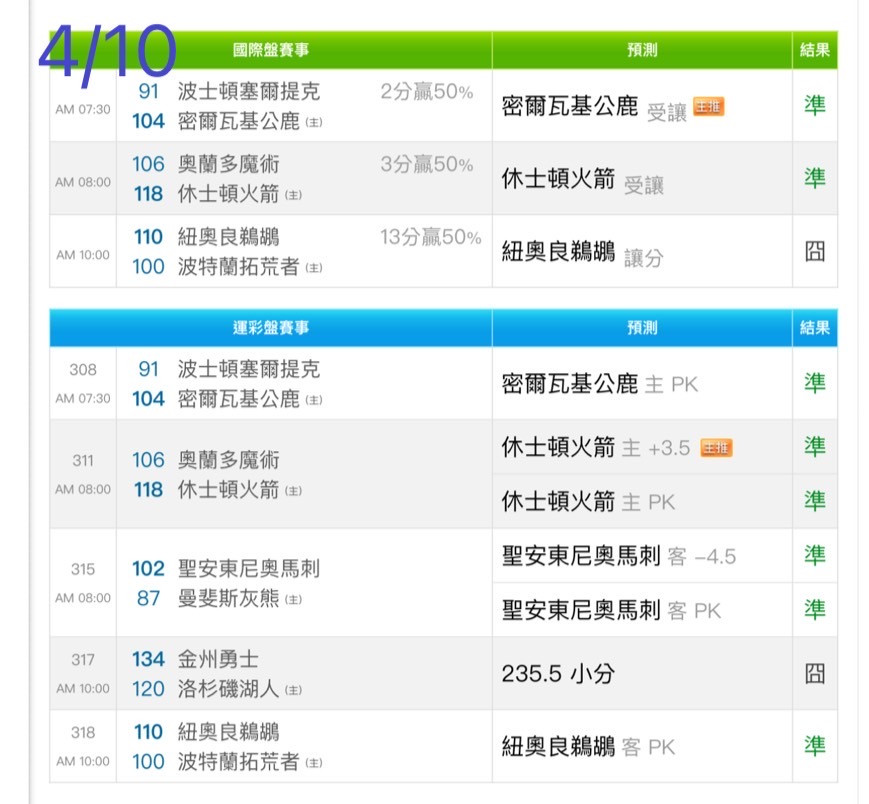Select the 密爾瓦基公鹿 主 PK prediction
Image resolution: width=869 pixels, height=804 pixels.
(x=600, y=384)
